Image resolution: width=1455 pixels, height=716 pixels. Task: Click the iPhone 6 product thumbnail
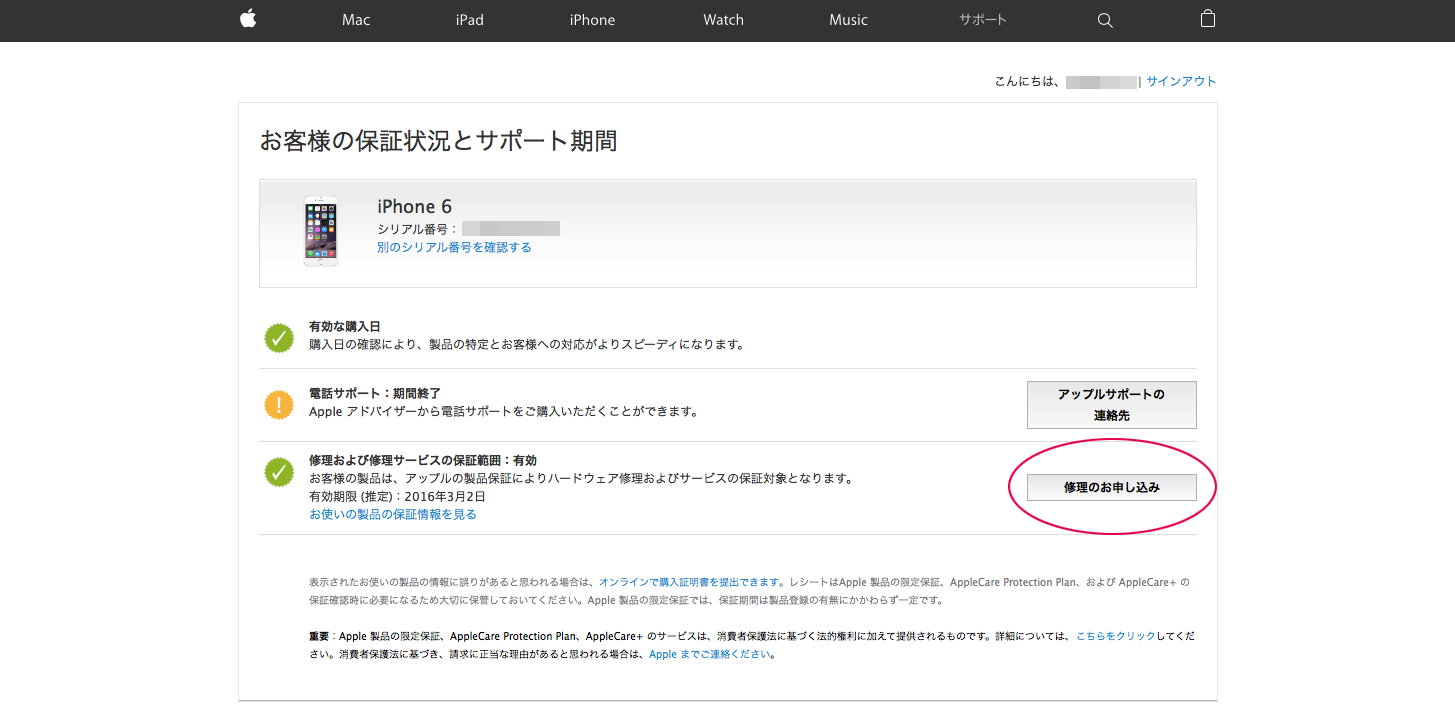(321, 232)
